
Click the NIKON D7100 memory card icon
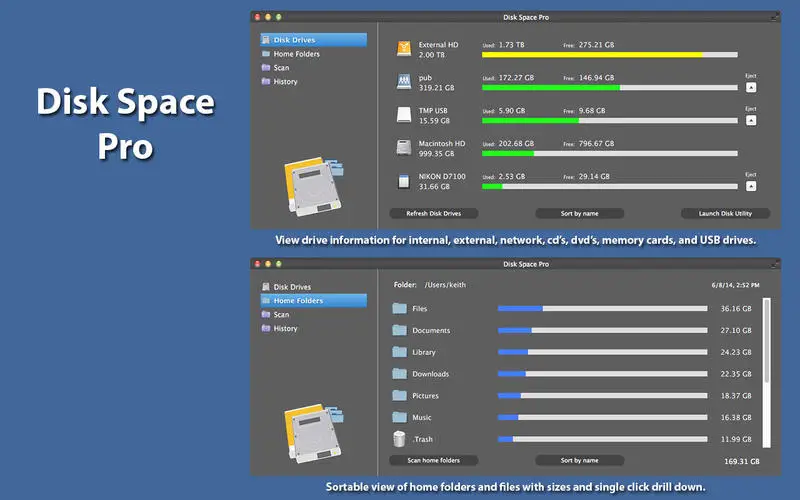click(404, 181)
